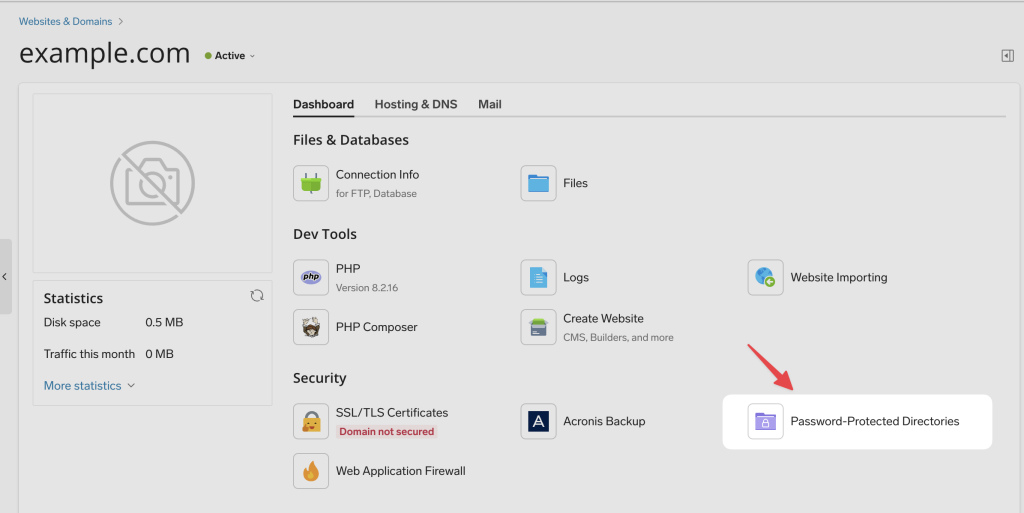This screenshot has width=1024, height=513.
Task: Open the Connection Info plug icon
Action: pos(311,183)
